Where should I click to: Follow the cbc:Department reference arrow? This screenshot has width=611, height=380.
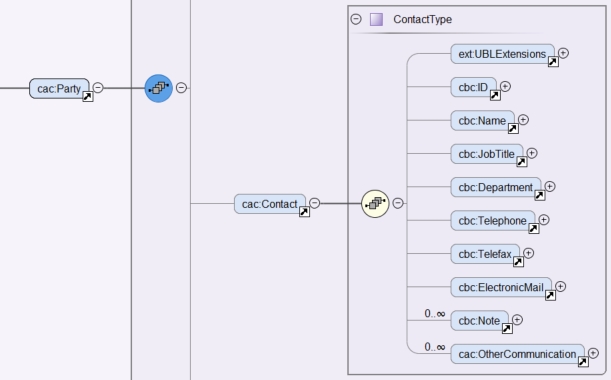click(x=540, y=196)
